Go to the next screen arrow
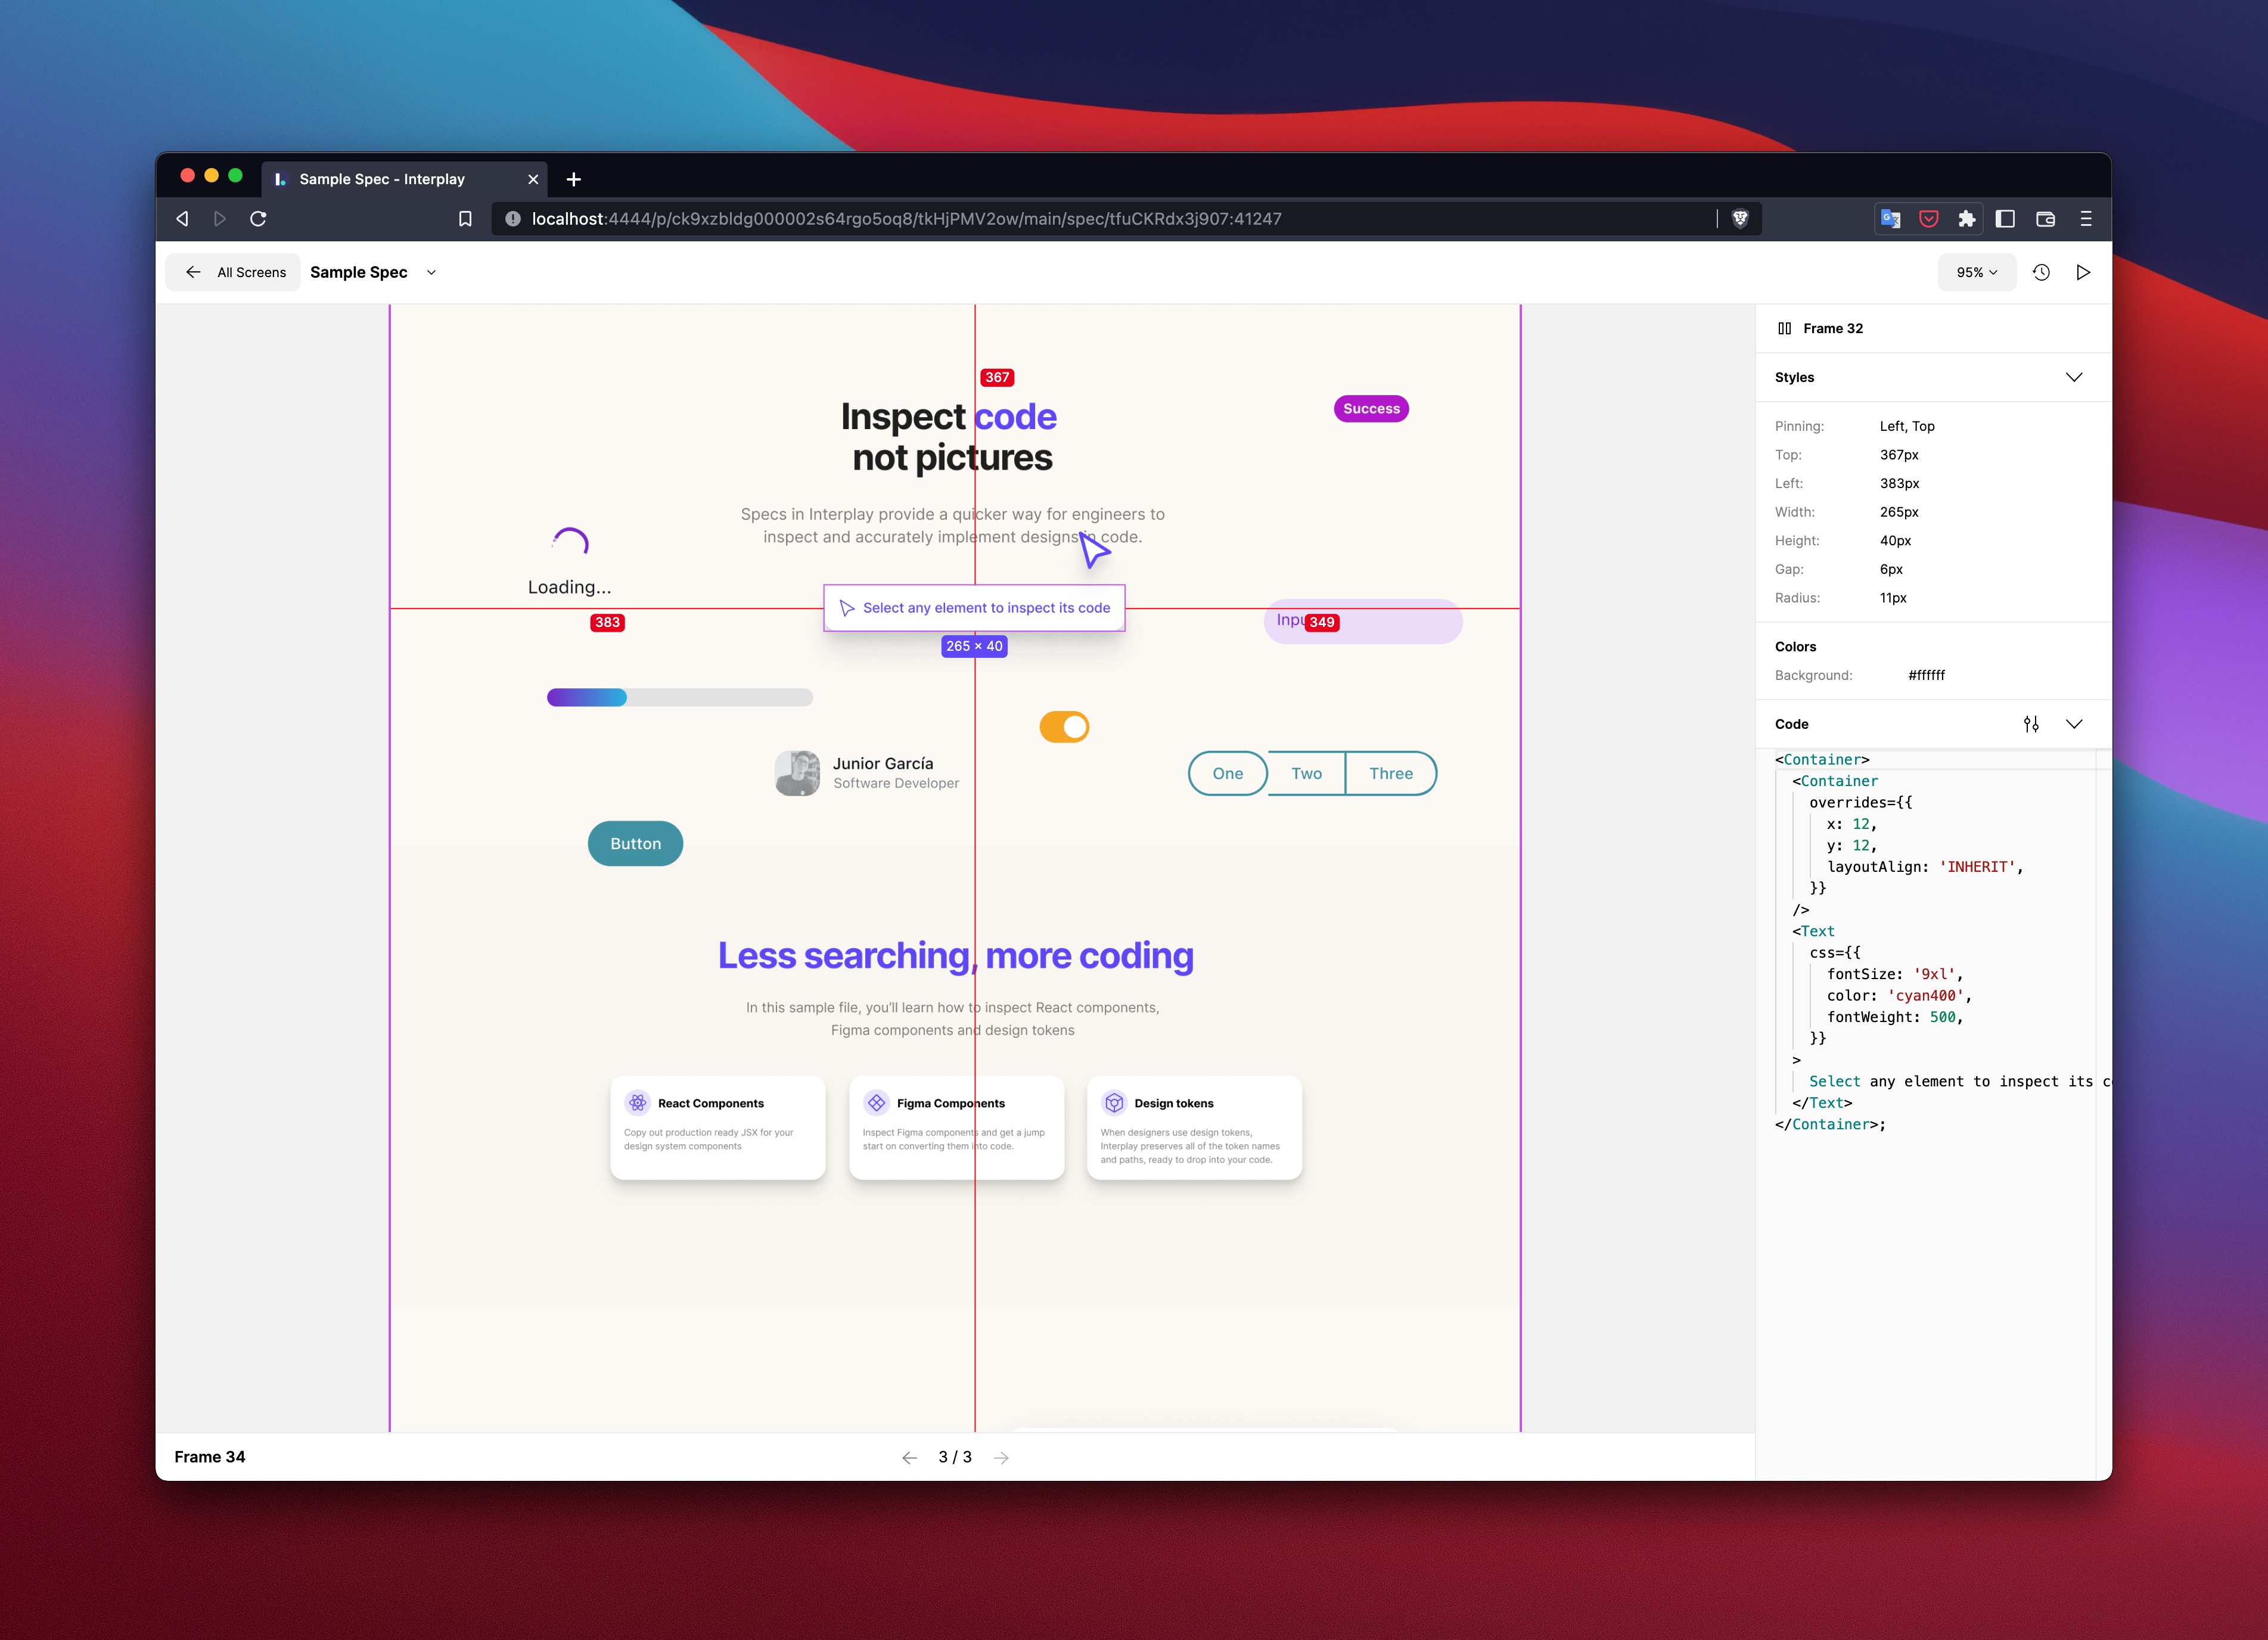2268x1640 pixels. (x=1001, y=1458)
